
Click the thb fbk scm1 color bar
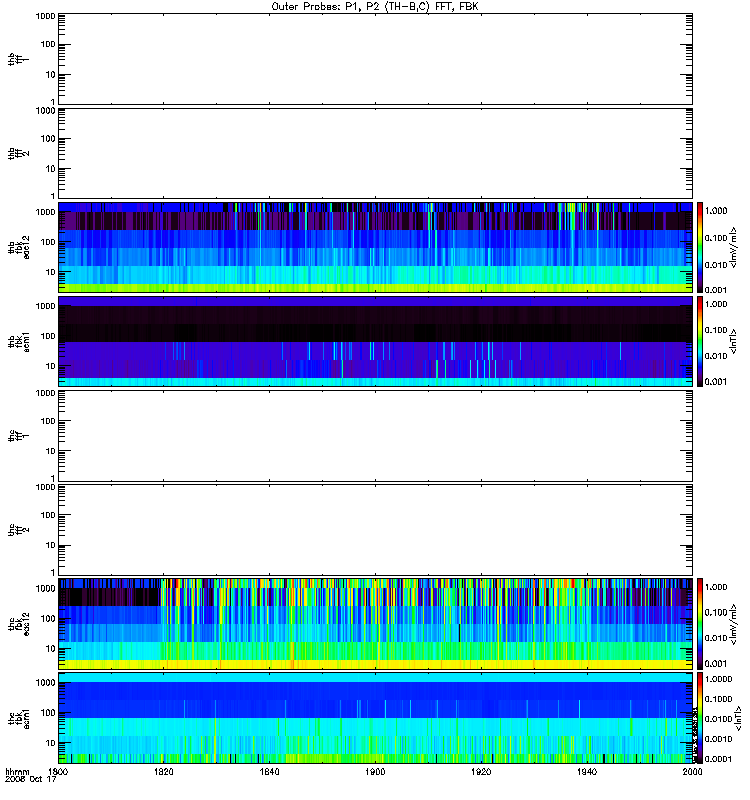(x=700, y=341)
